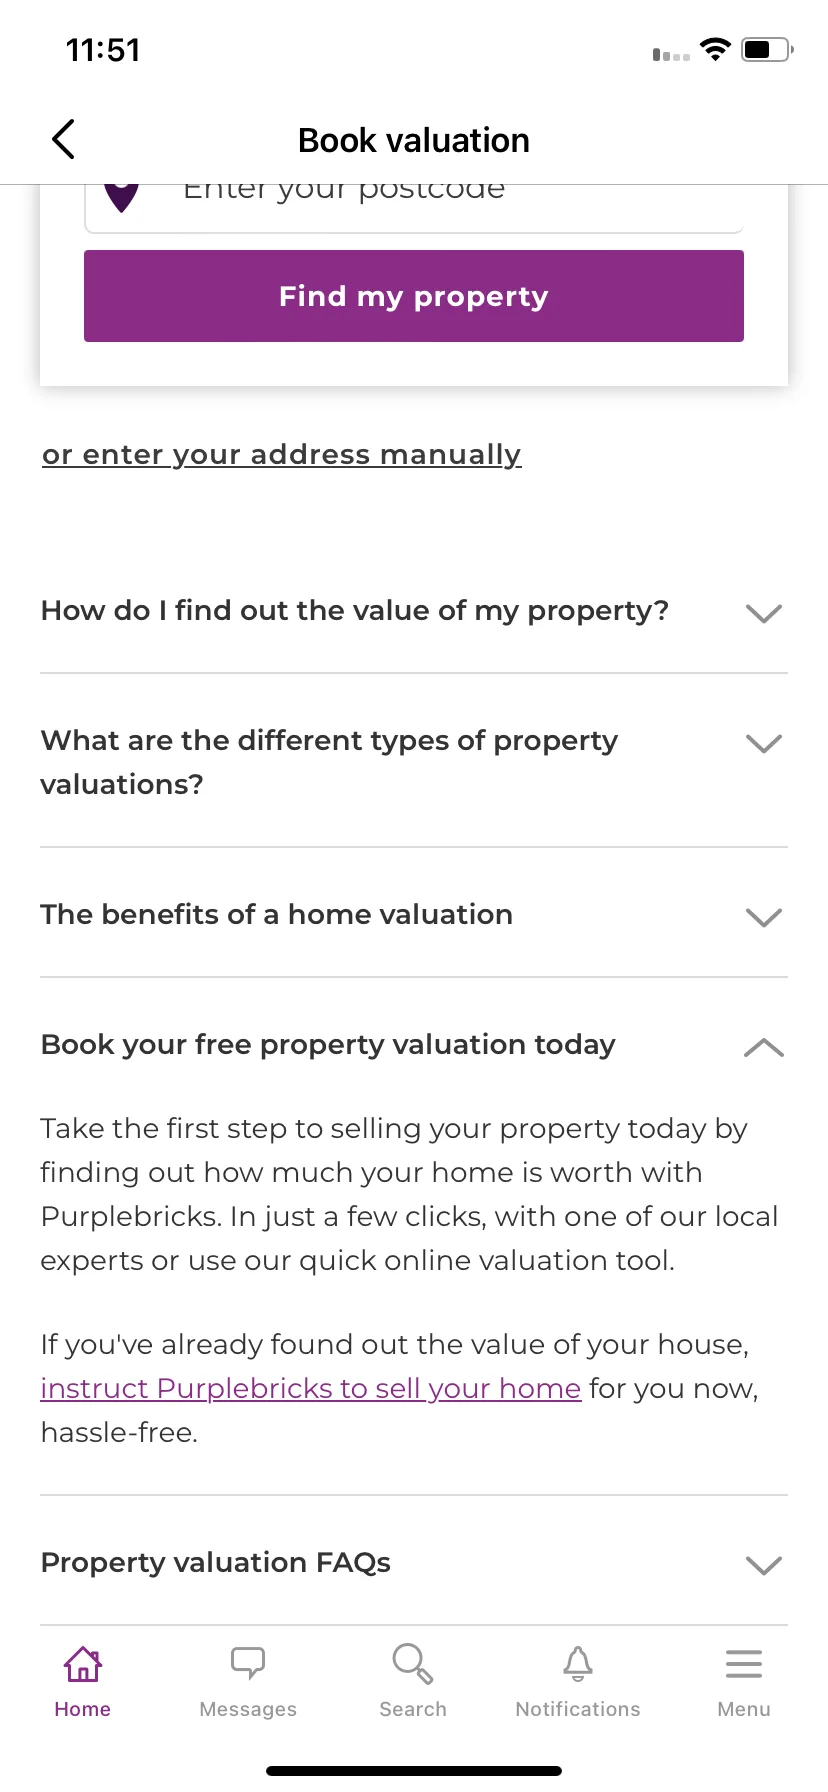This screenshot has height=1792, width=828.
Task: Select the Messages tab label
Action: (x=248, y=1709)
